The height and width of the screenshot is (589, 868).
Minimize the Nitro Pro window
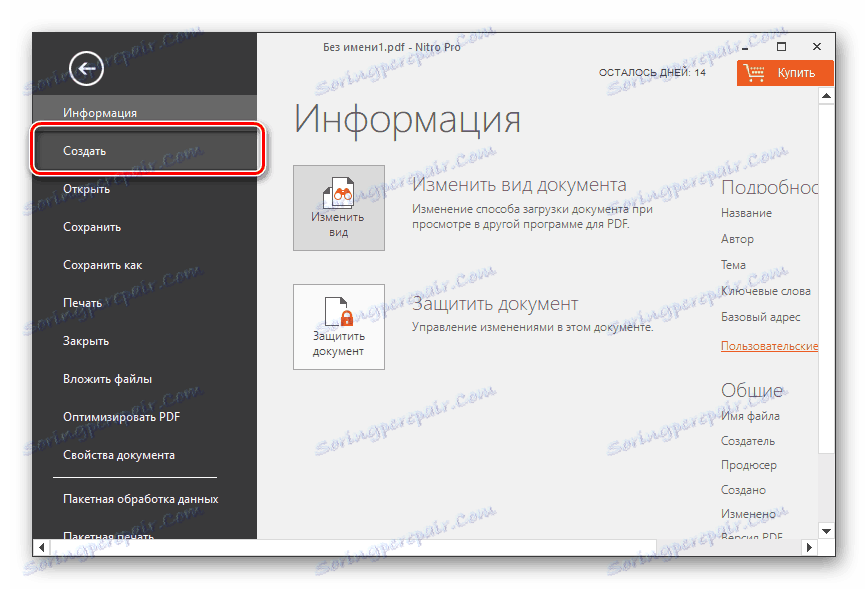pos(746,48)
